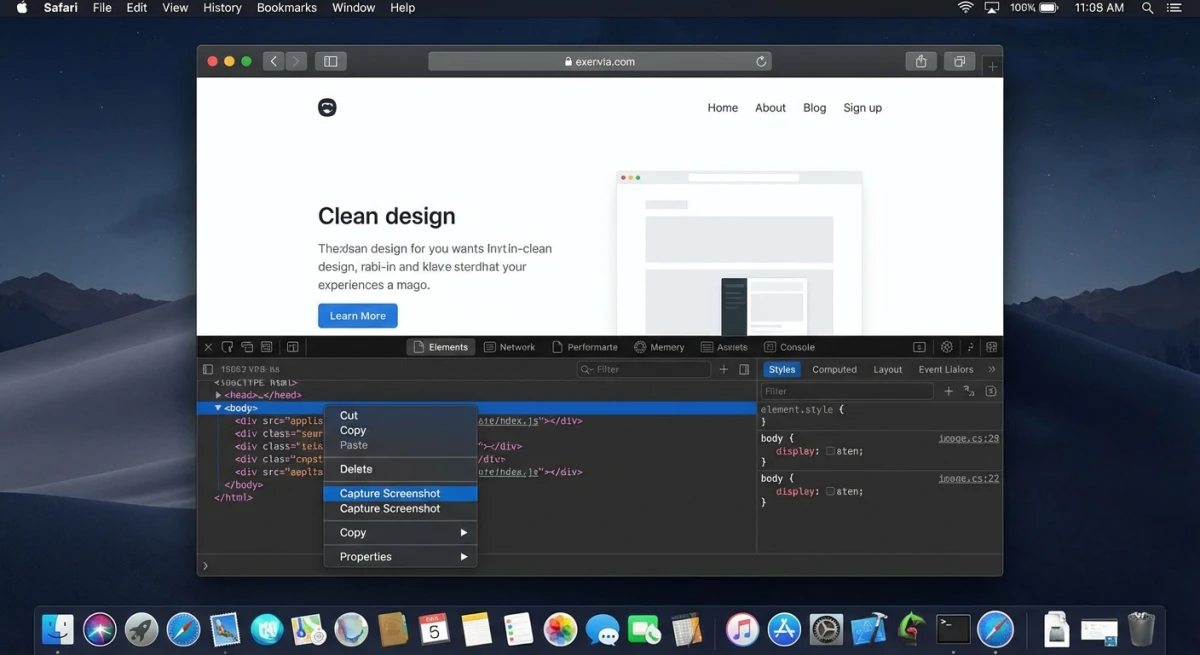Screen dimensions: 1200x655
Task: Go back with Safari's back arrow
Action: click(x=274, y=61)
